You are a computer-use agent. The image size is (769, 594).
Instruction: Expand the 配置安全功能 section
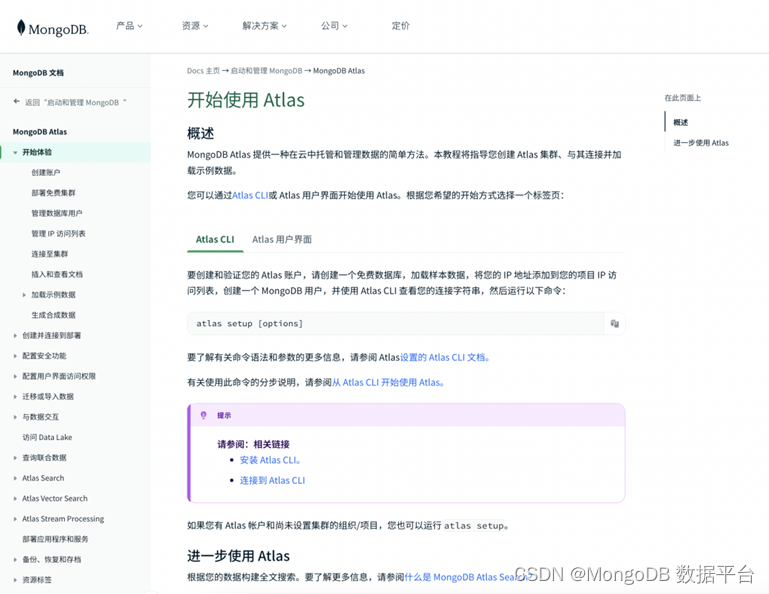(x=15, y=356)
